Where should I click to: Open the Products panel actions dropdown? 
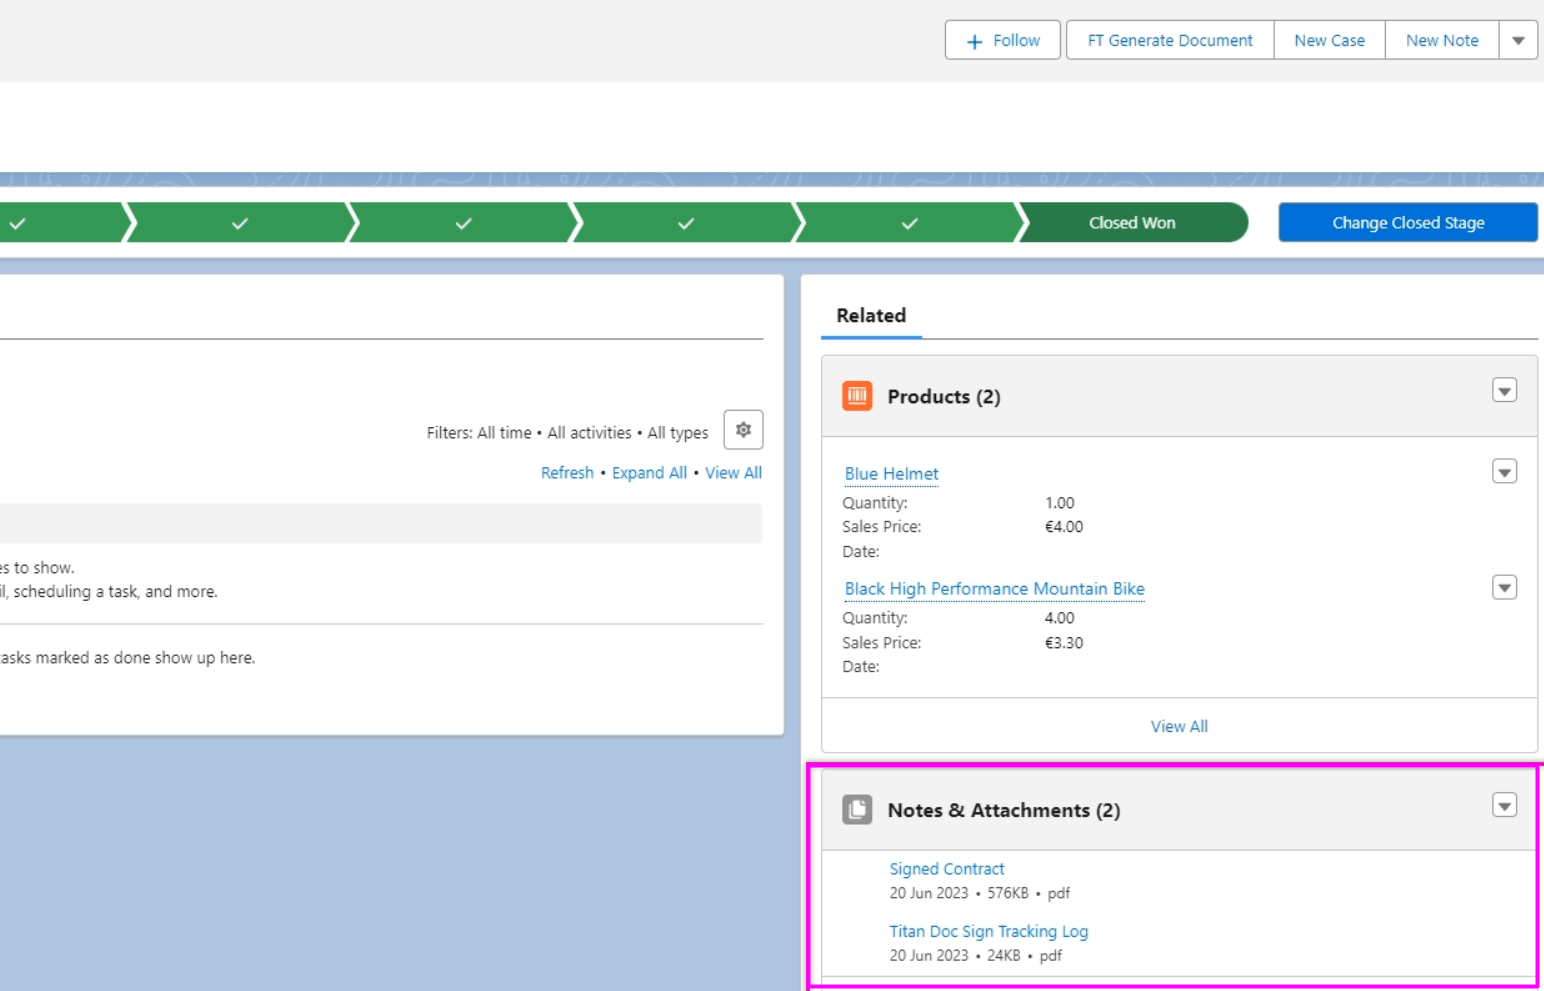pyautogui.click(x=1504, y=390)
